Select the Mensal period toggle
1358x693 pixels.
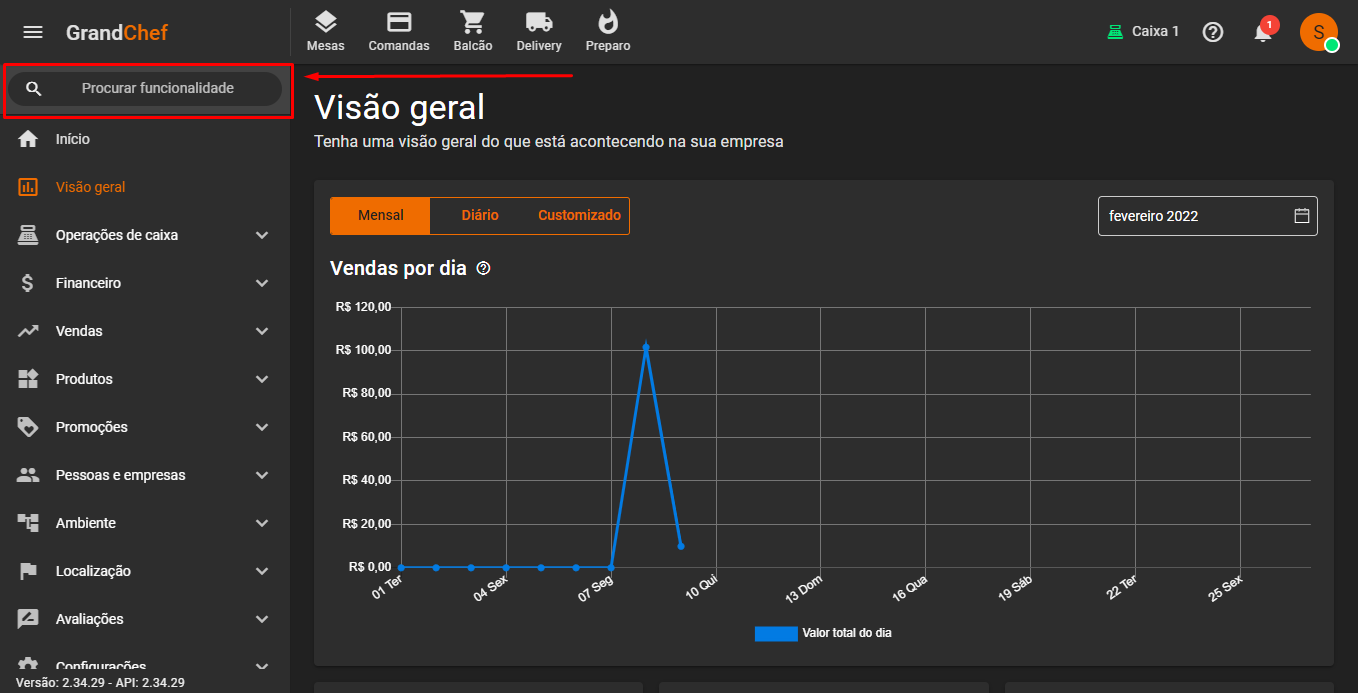(380, 216)
